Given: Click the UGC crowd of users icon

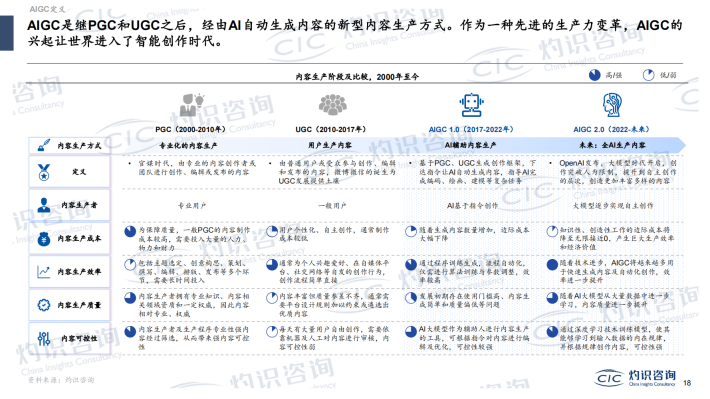Looking at the screenshot, I should [x=333, y=105].
